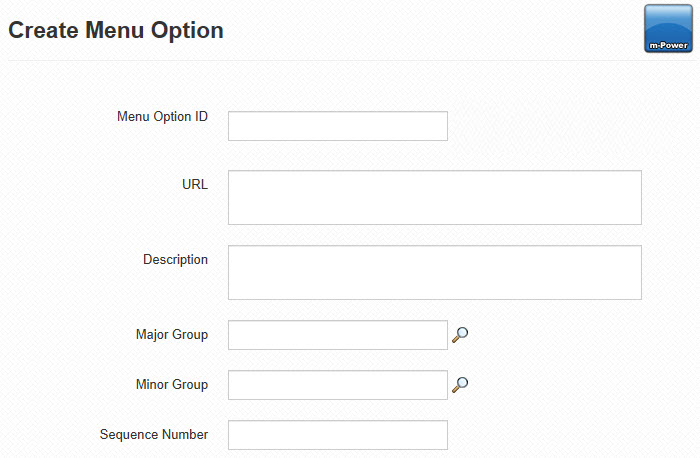Viewport: 700px width, 458px height.
Task: Click the Create Menu Option heading
Action: [116, 30]
